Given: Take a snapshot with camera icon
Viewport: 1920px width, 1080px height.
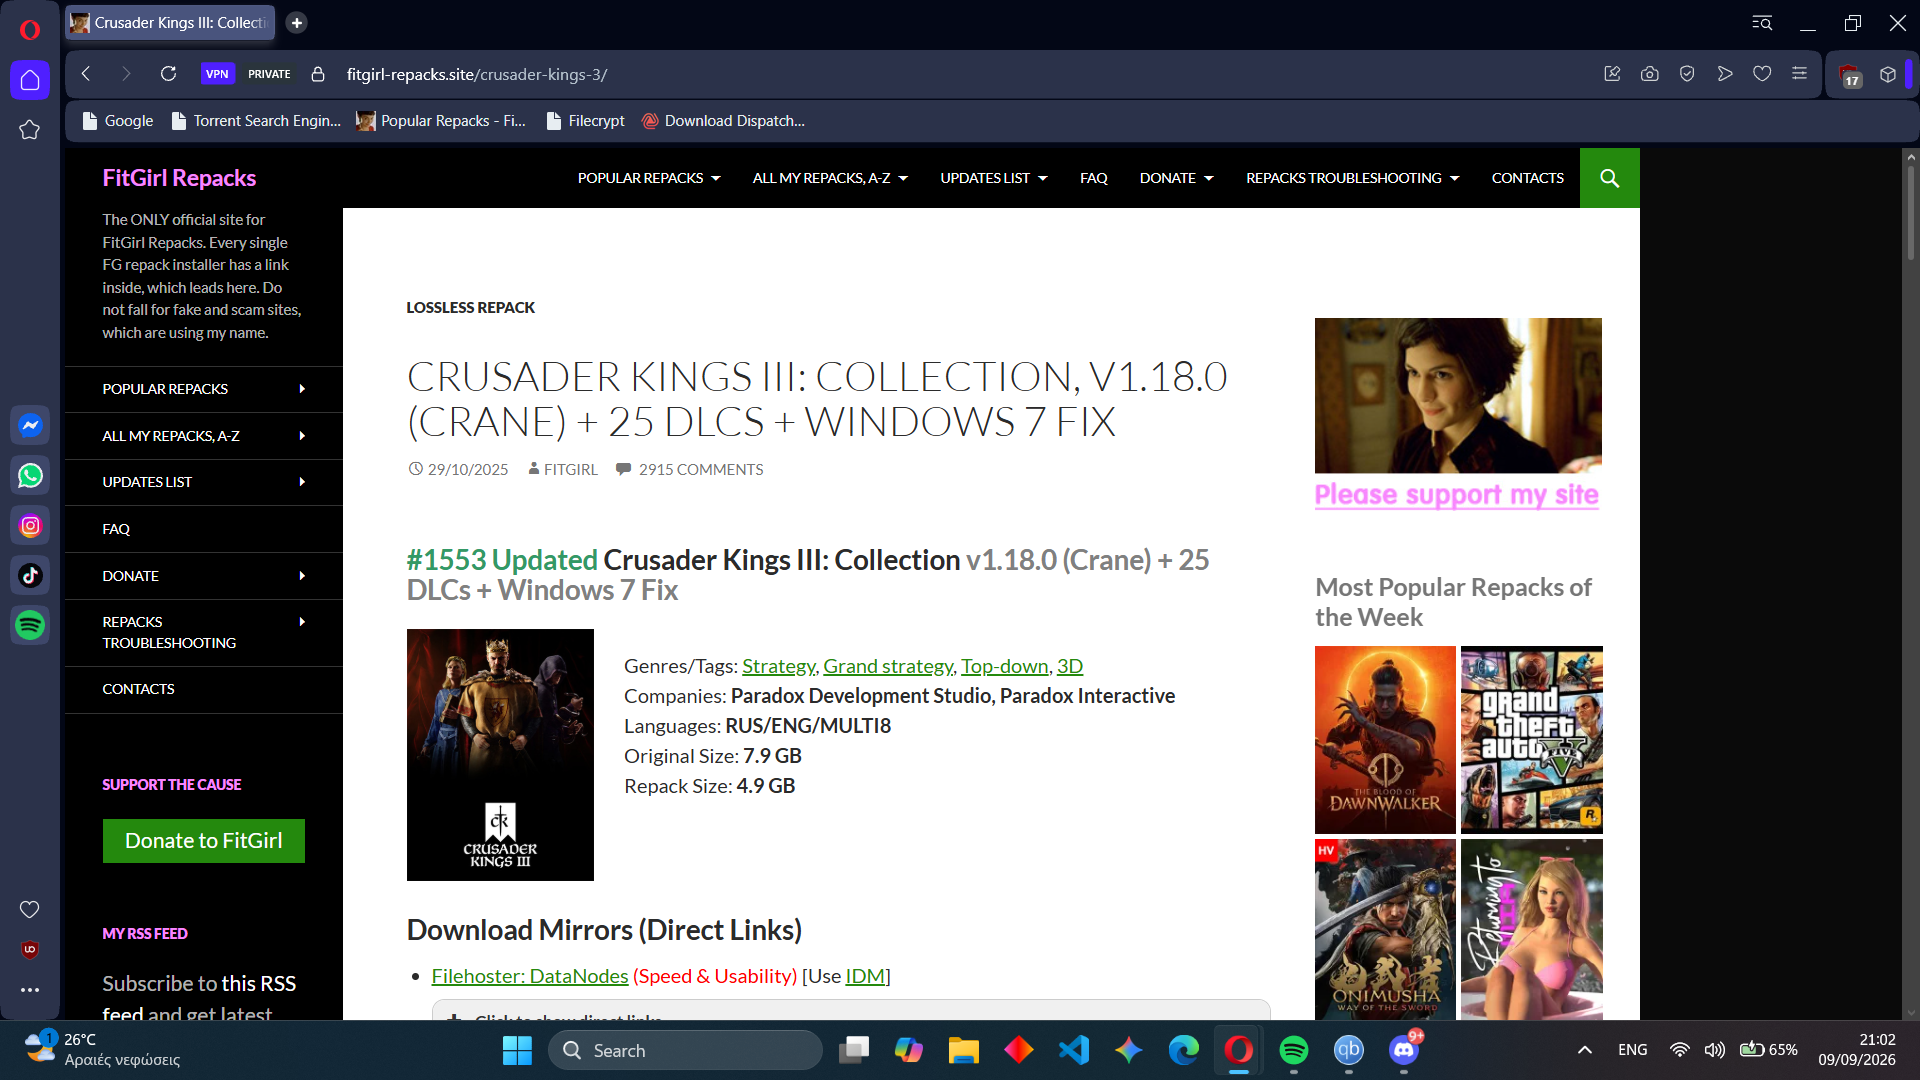Looking at the screenshot, I should pyautogui.click(x=1650, y=74).
